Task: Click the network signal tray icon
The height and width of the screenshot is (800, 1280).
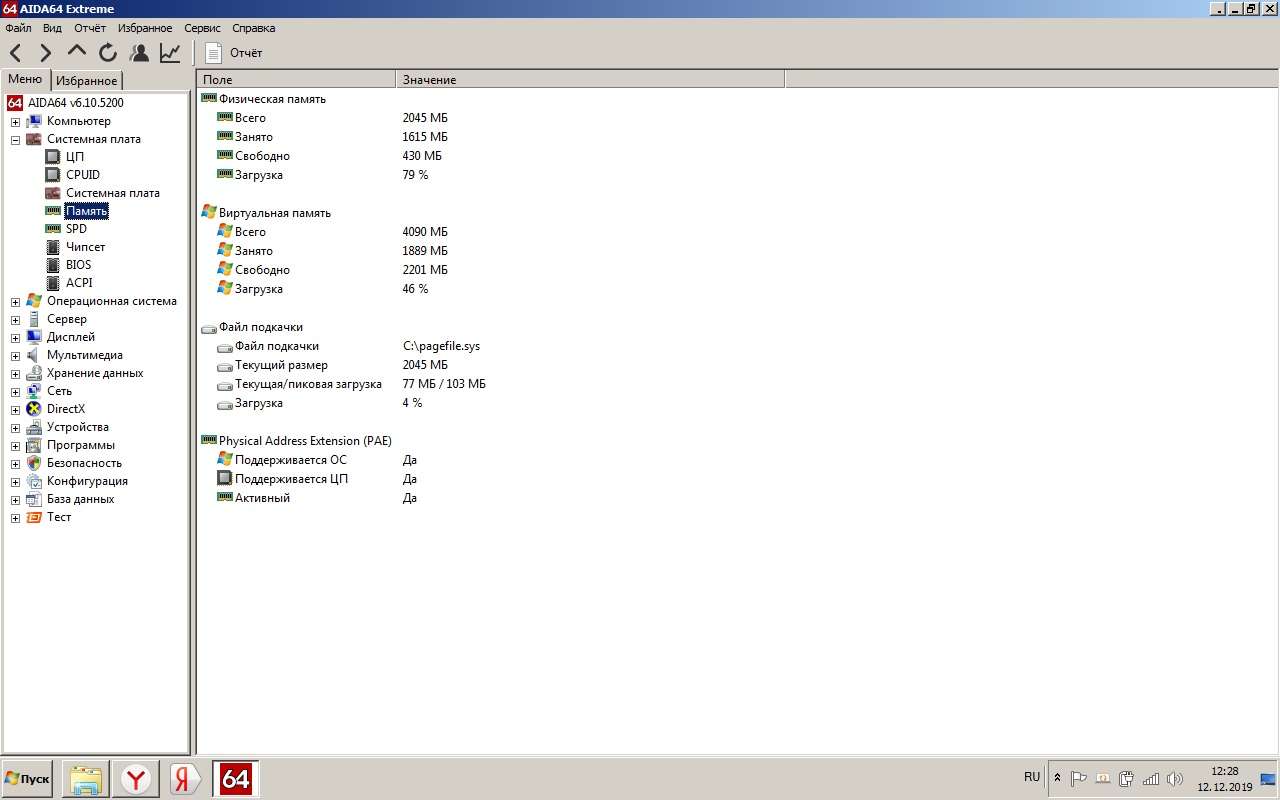Action: 1151,779
